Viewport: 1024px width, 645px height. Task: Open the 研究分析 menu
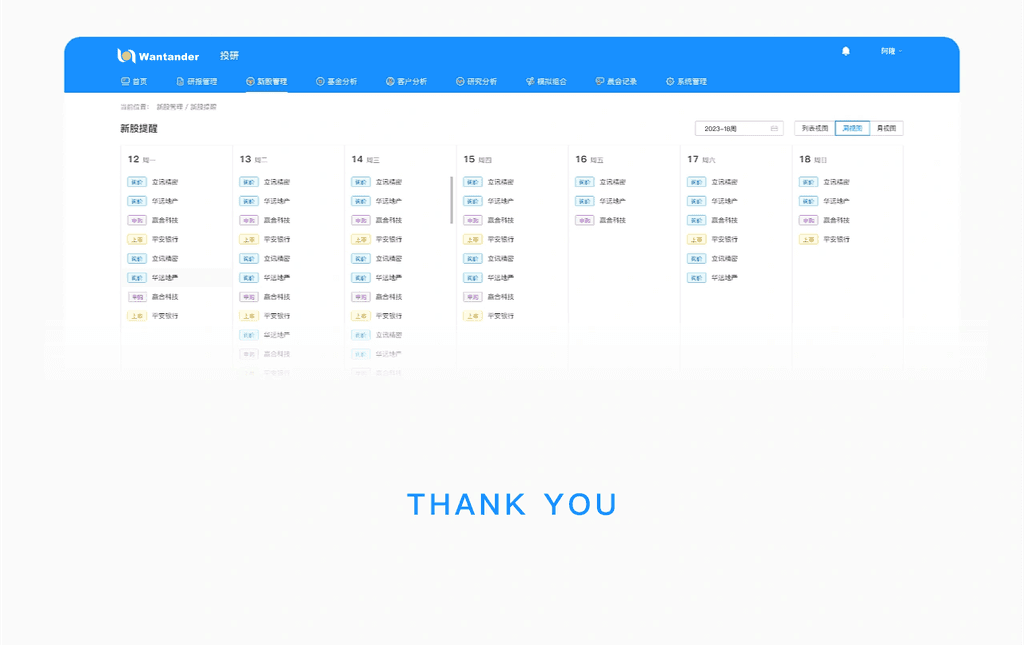click(476, 82)
